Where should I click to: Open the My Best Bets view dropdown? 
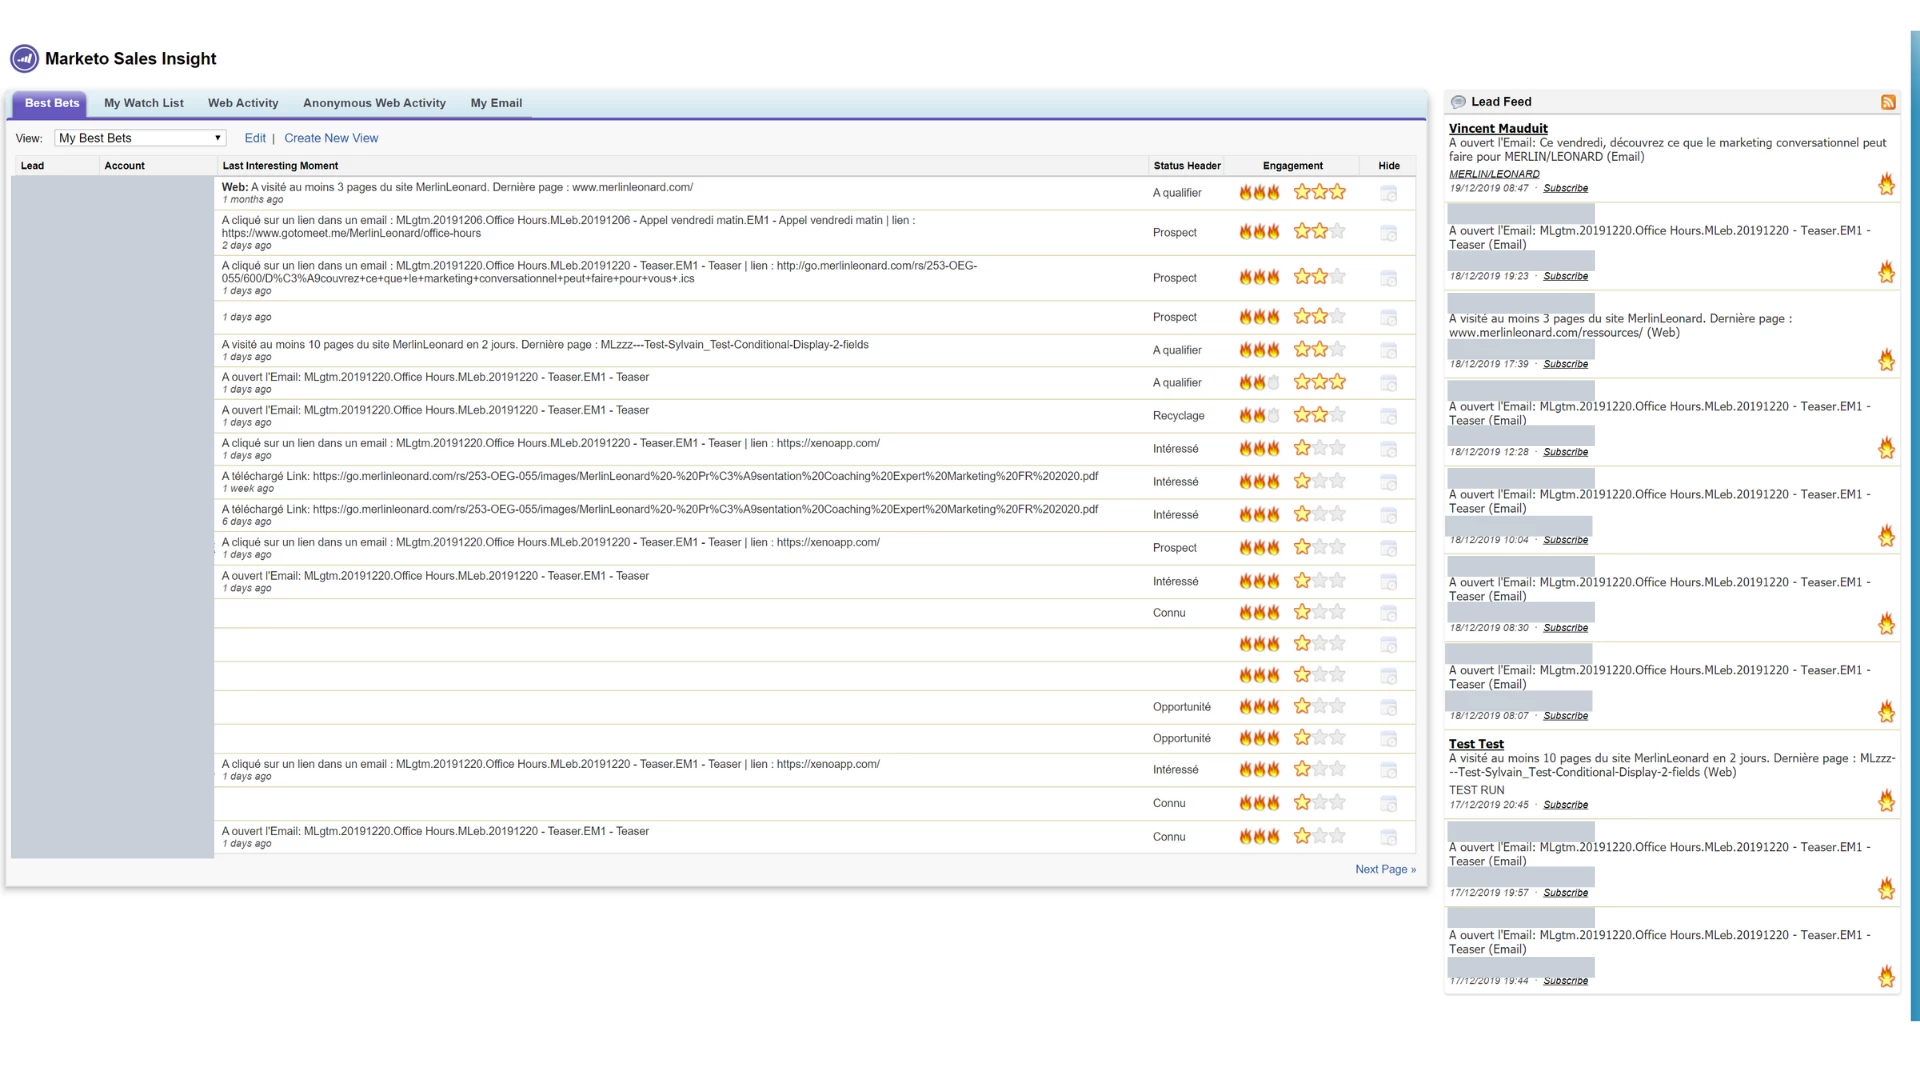click(140, 138)
